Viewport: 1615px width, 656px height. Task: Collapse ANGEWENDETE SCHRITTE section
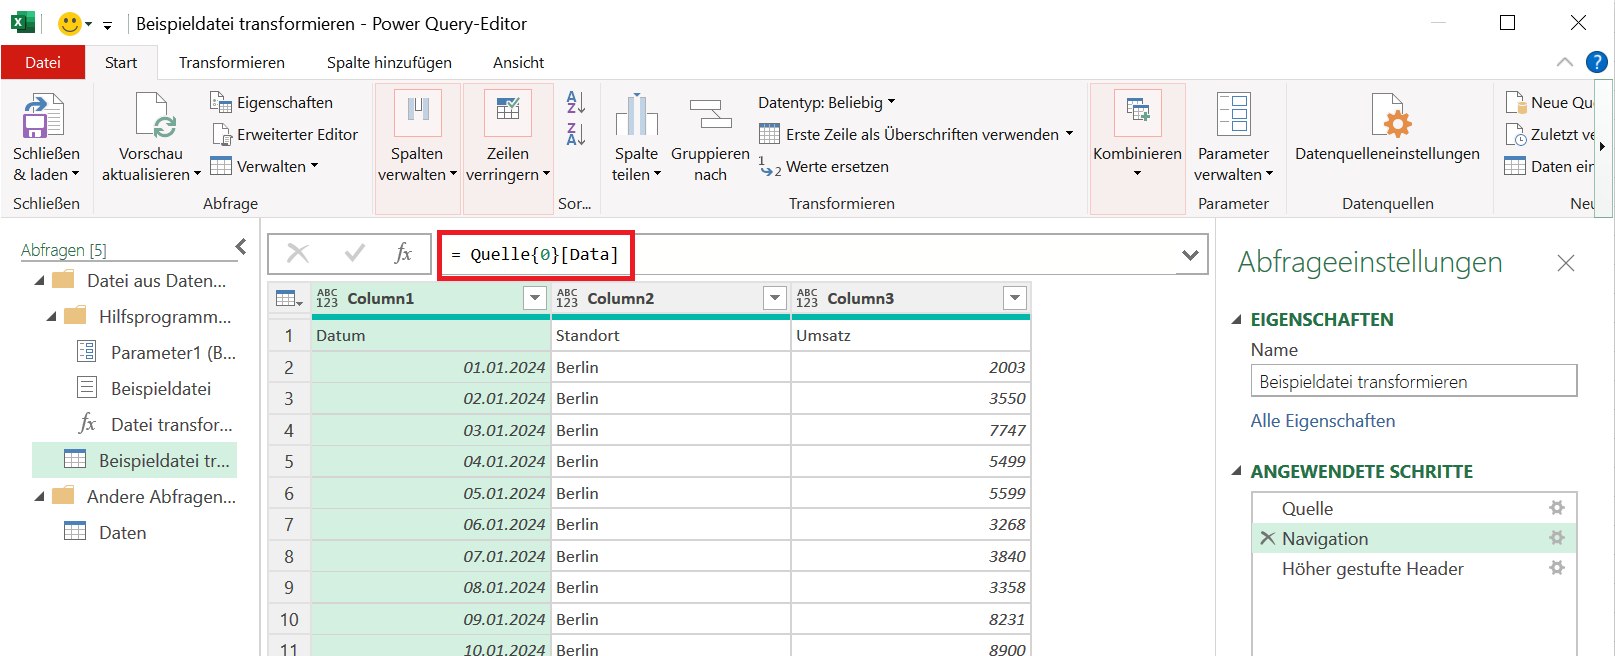pos(1237,471)
